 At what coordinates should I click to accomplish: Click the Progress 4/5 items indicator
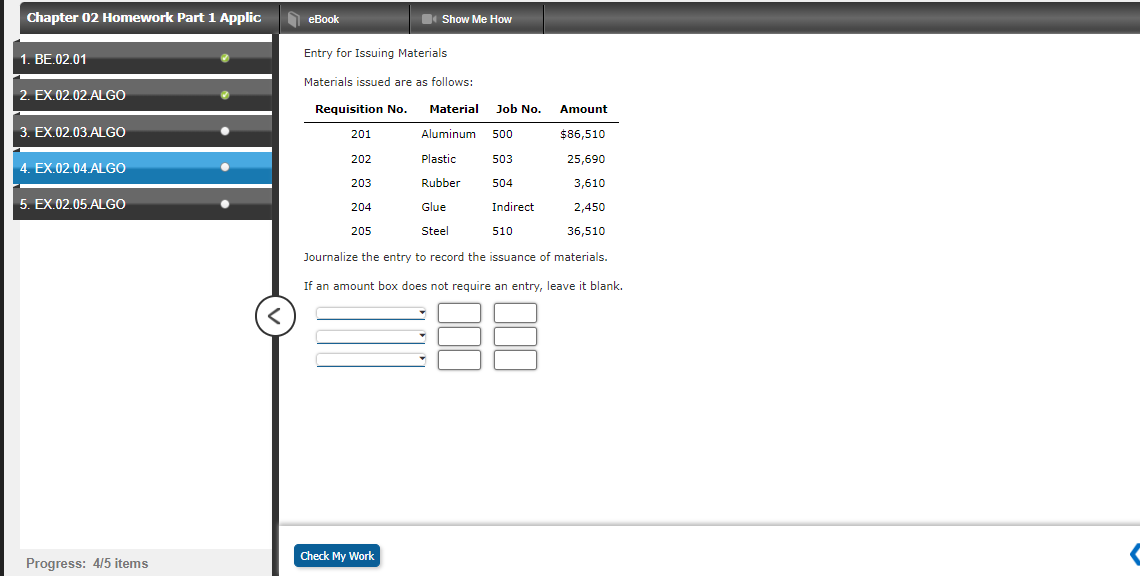(x=87, y=563)
